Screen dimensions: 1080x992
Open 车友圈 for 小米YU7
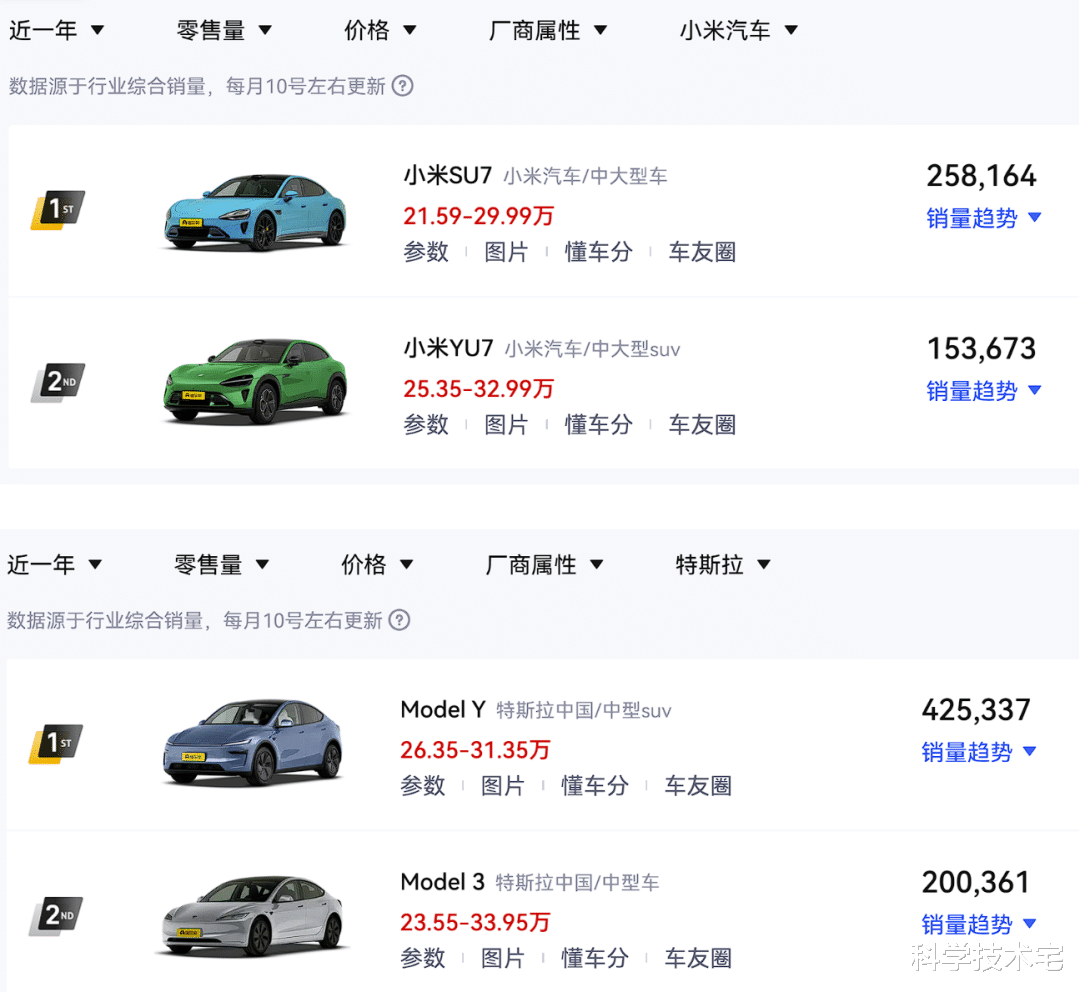click(x=702, y=425)
